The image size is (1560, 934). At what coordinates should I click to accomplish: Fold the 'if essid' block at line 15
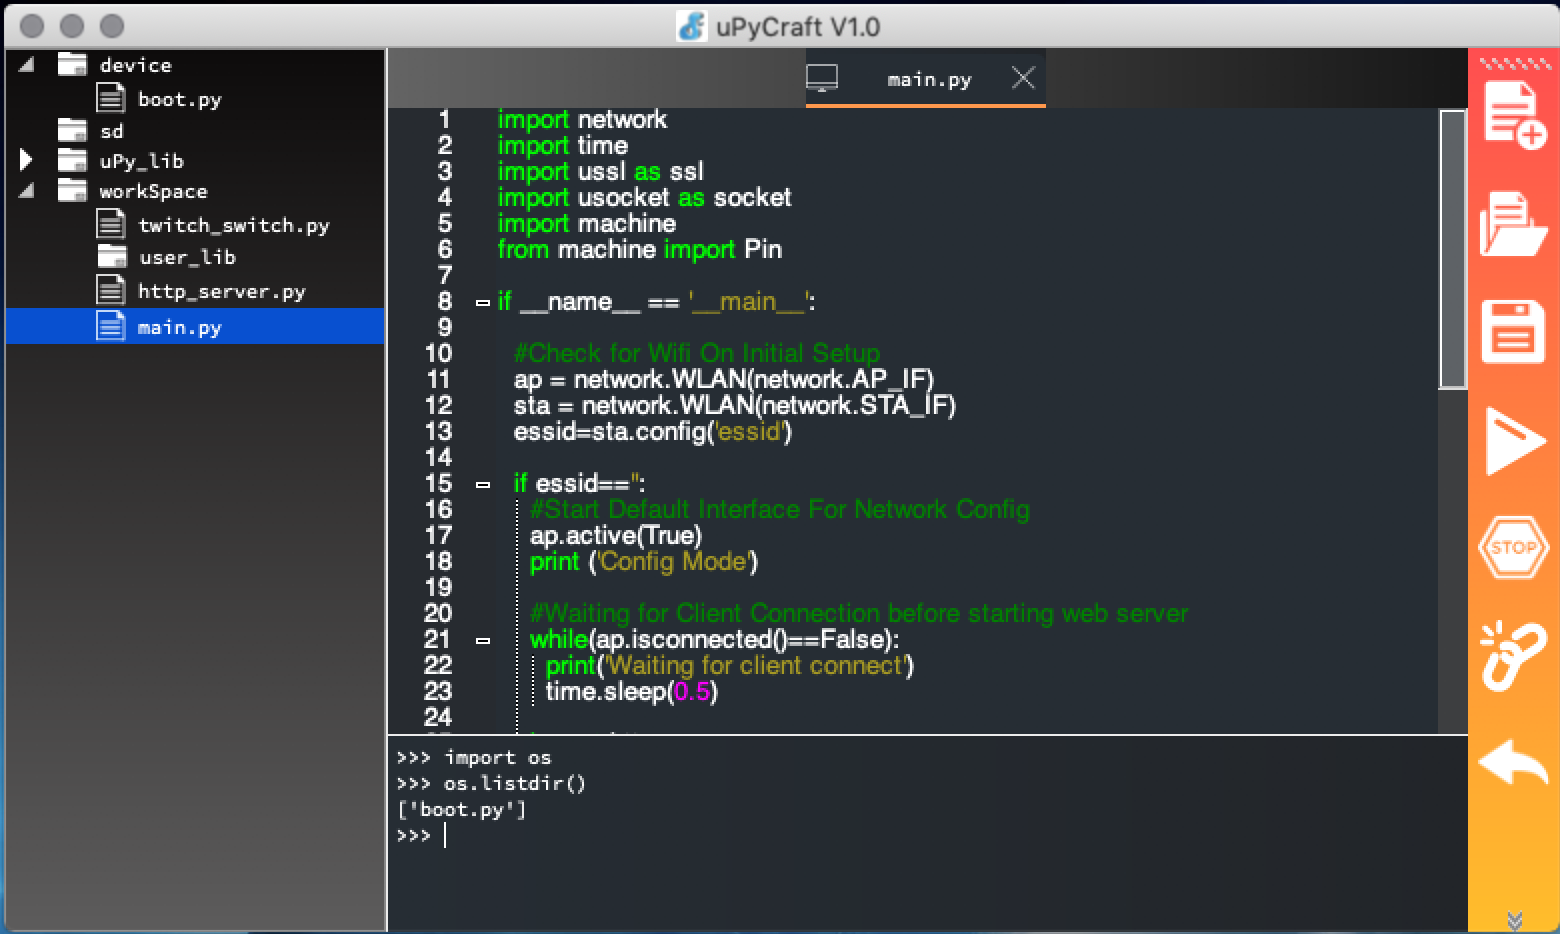tap(483, 484)
